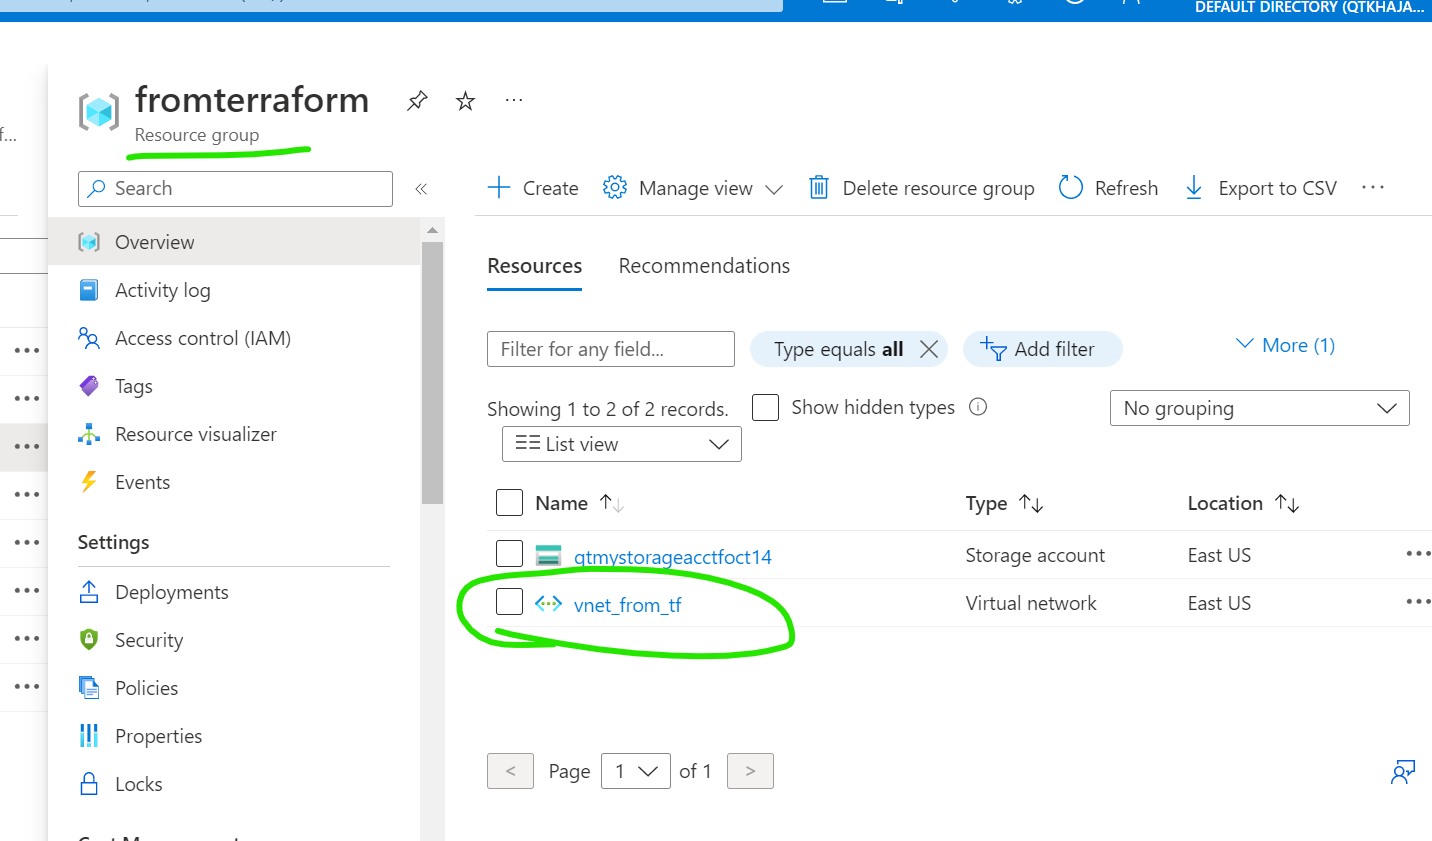
Task: Open the No grouping dropdown
Action: tap(1259, 408)
